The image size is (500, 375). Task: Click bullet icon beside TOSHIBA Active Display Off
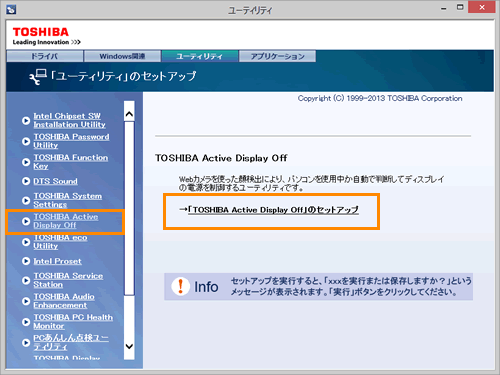26,221
